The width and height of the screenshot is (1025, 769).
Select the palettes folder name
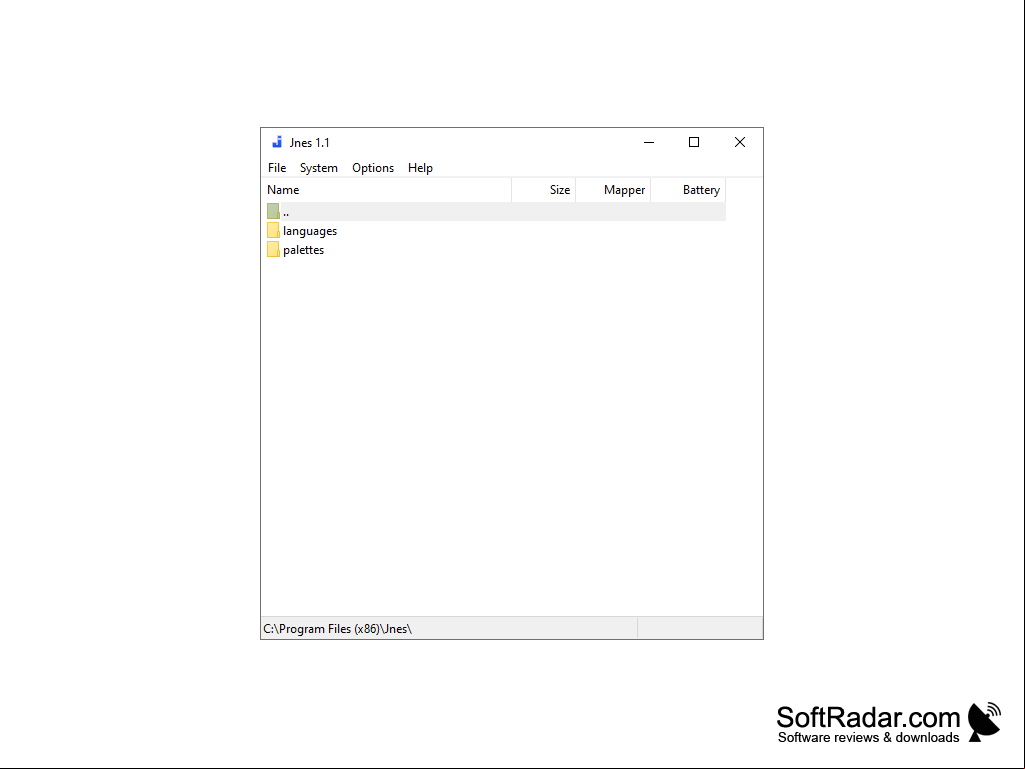[x=303, y=250]
